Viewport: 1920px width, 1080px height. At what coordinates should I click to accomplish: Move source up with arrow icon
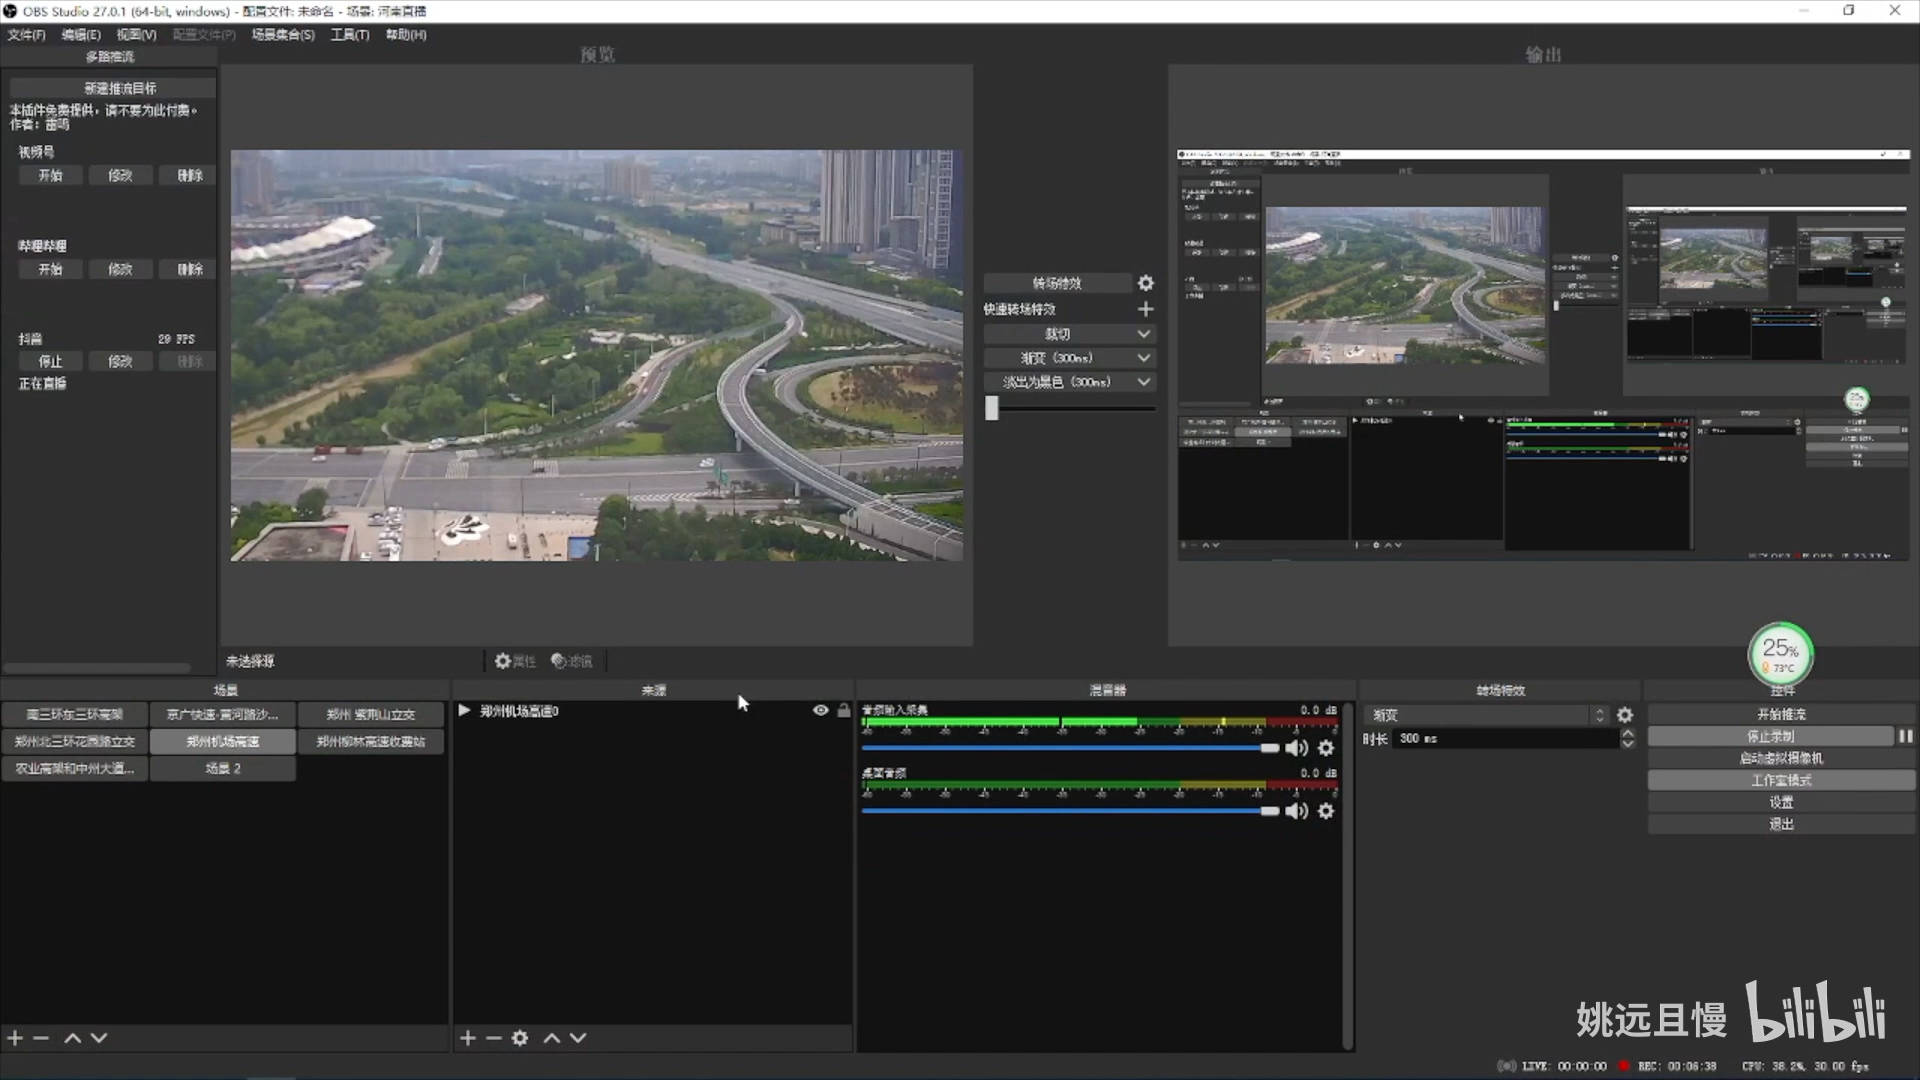[551, 1038]
